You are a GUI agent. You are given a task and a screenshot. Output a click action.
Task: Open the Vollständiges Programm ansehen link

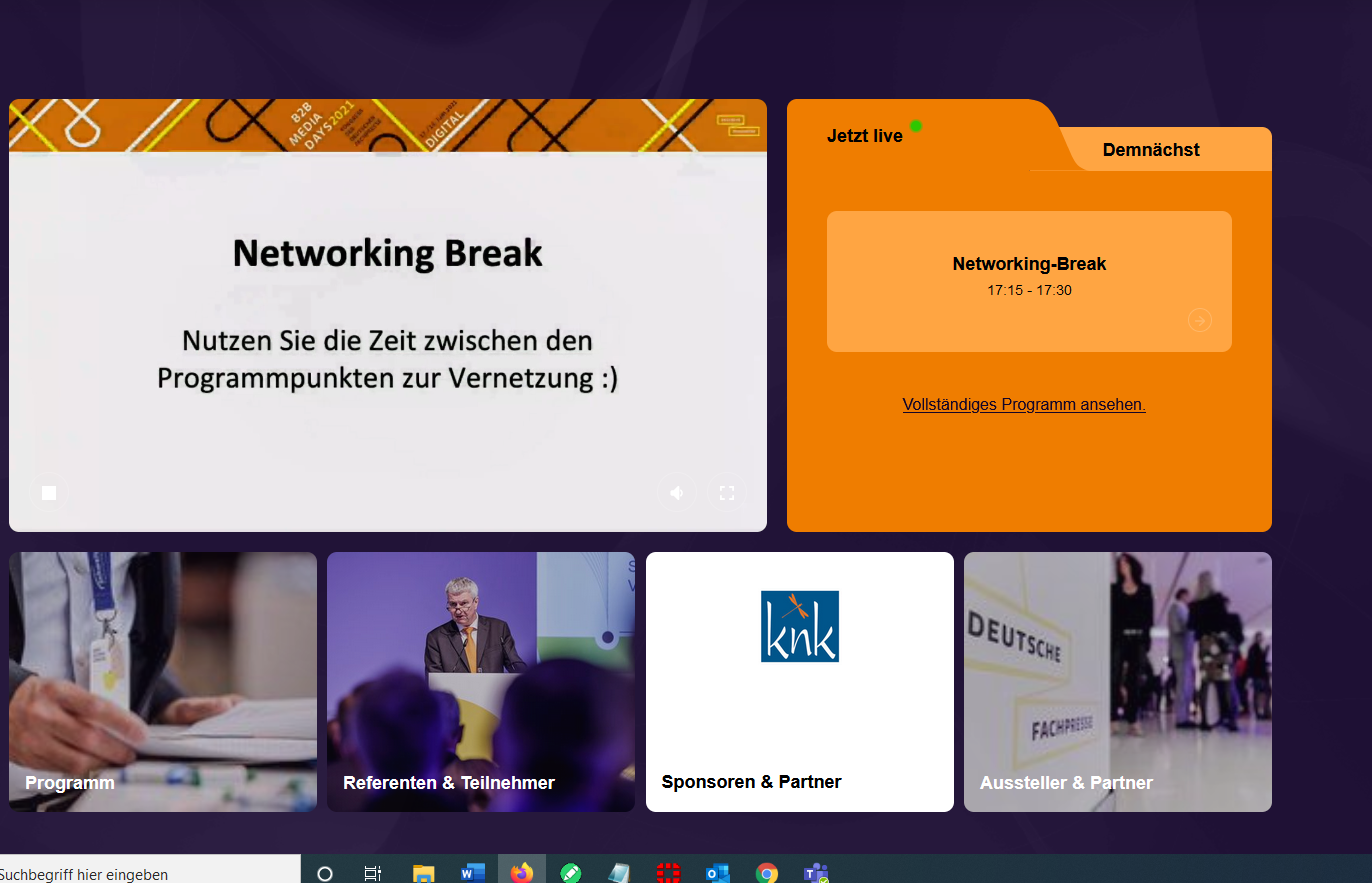pos(1023,405)
